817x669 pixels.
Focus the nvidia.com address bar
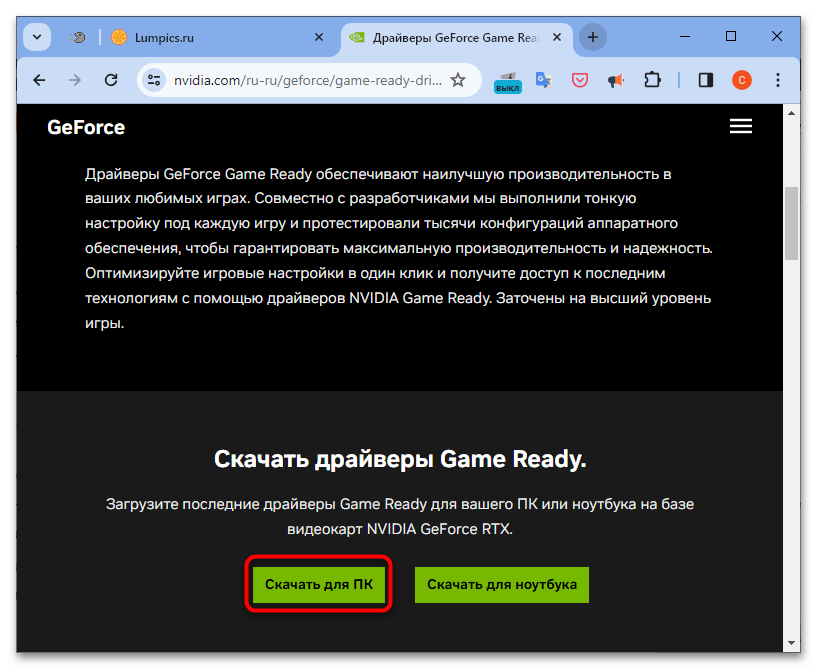coord(307,80)
